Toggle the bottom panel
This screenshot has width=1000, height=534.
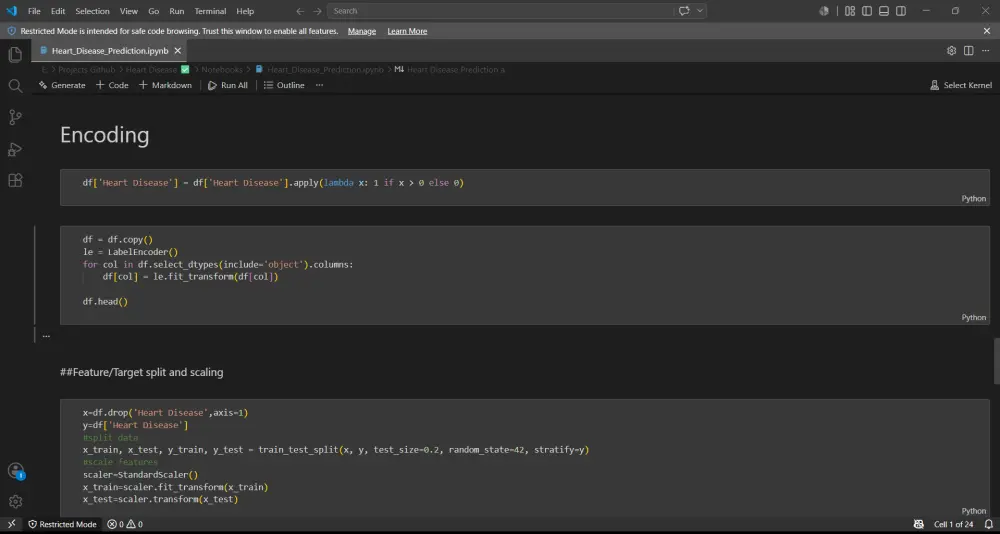click(x=884, y=11)
